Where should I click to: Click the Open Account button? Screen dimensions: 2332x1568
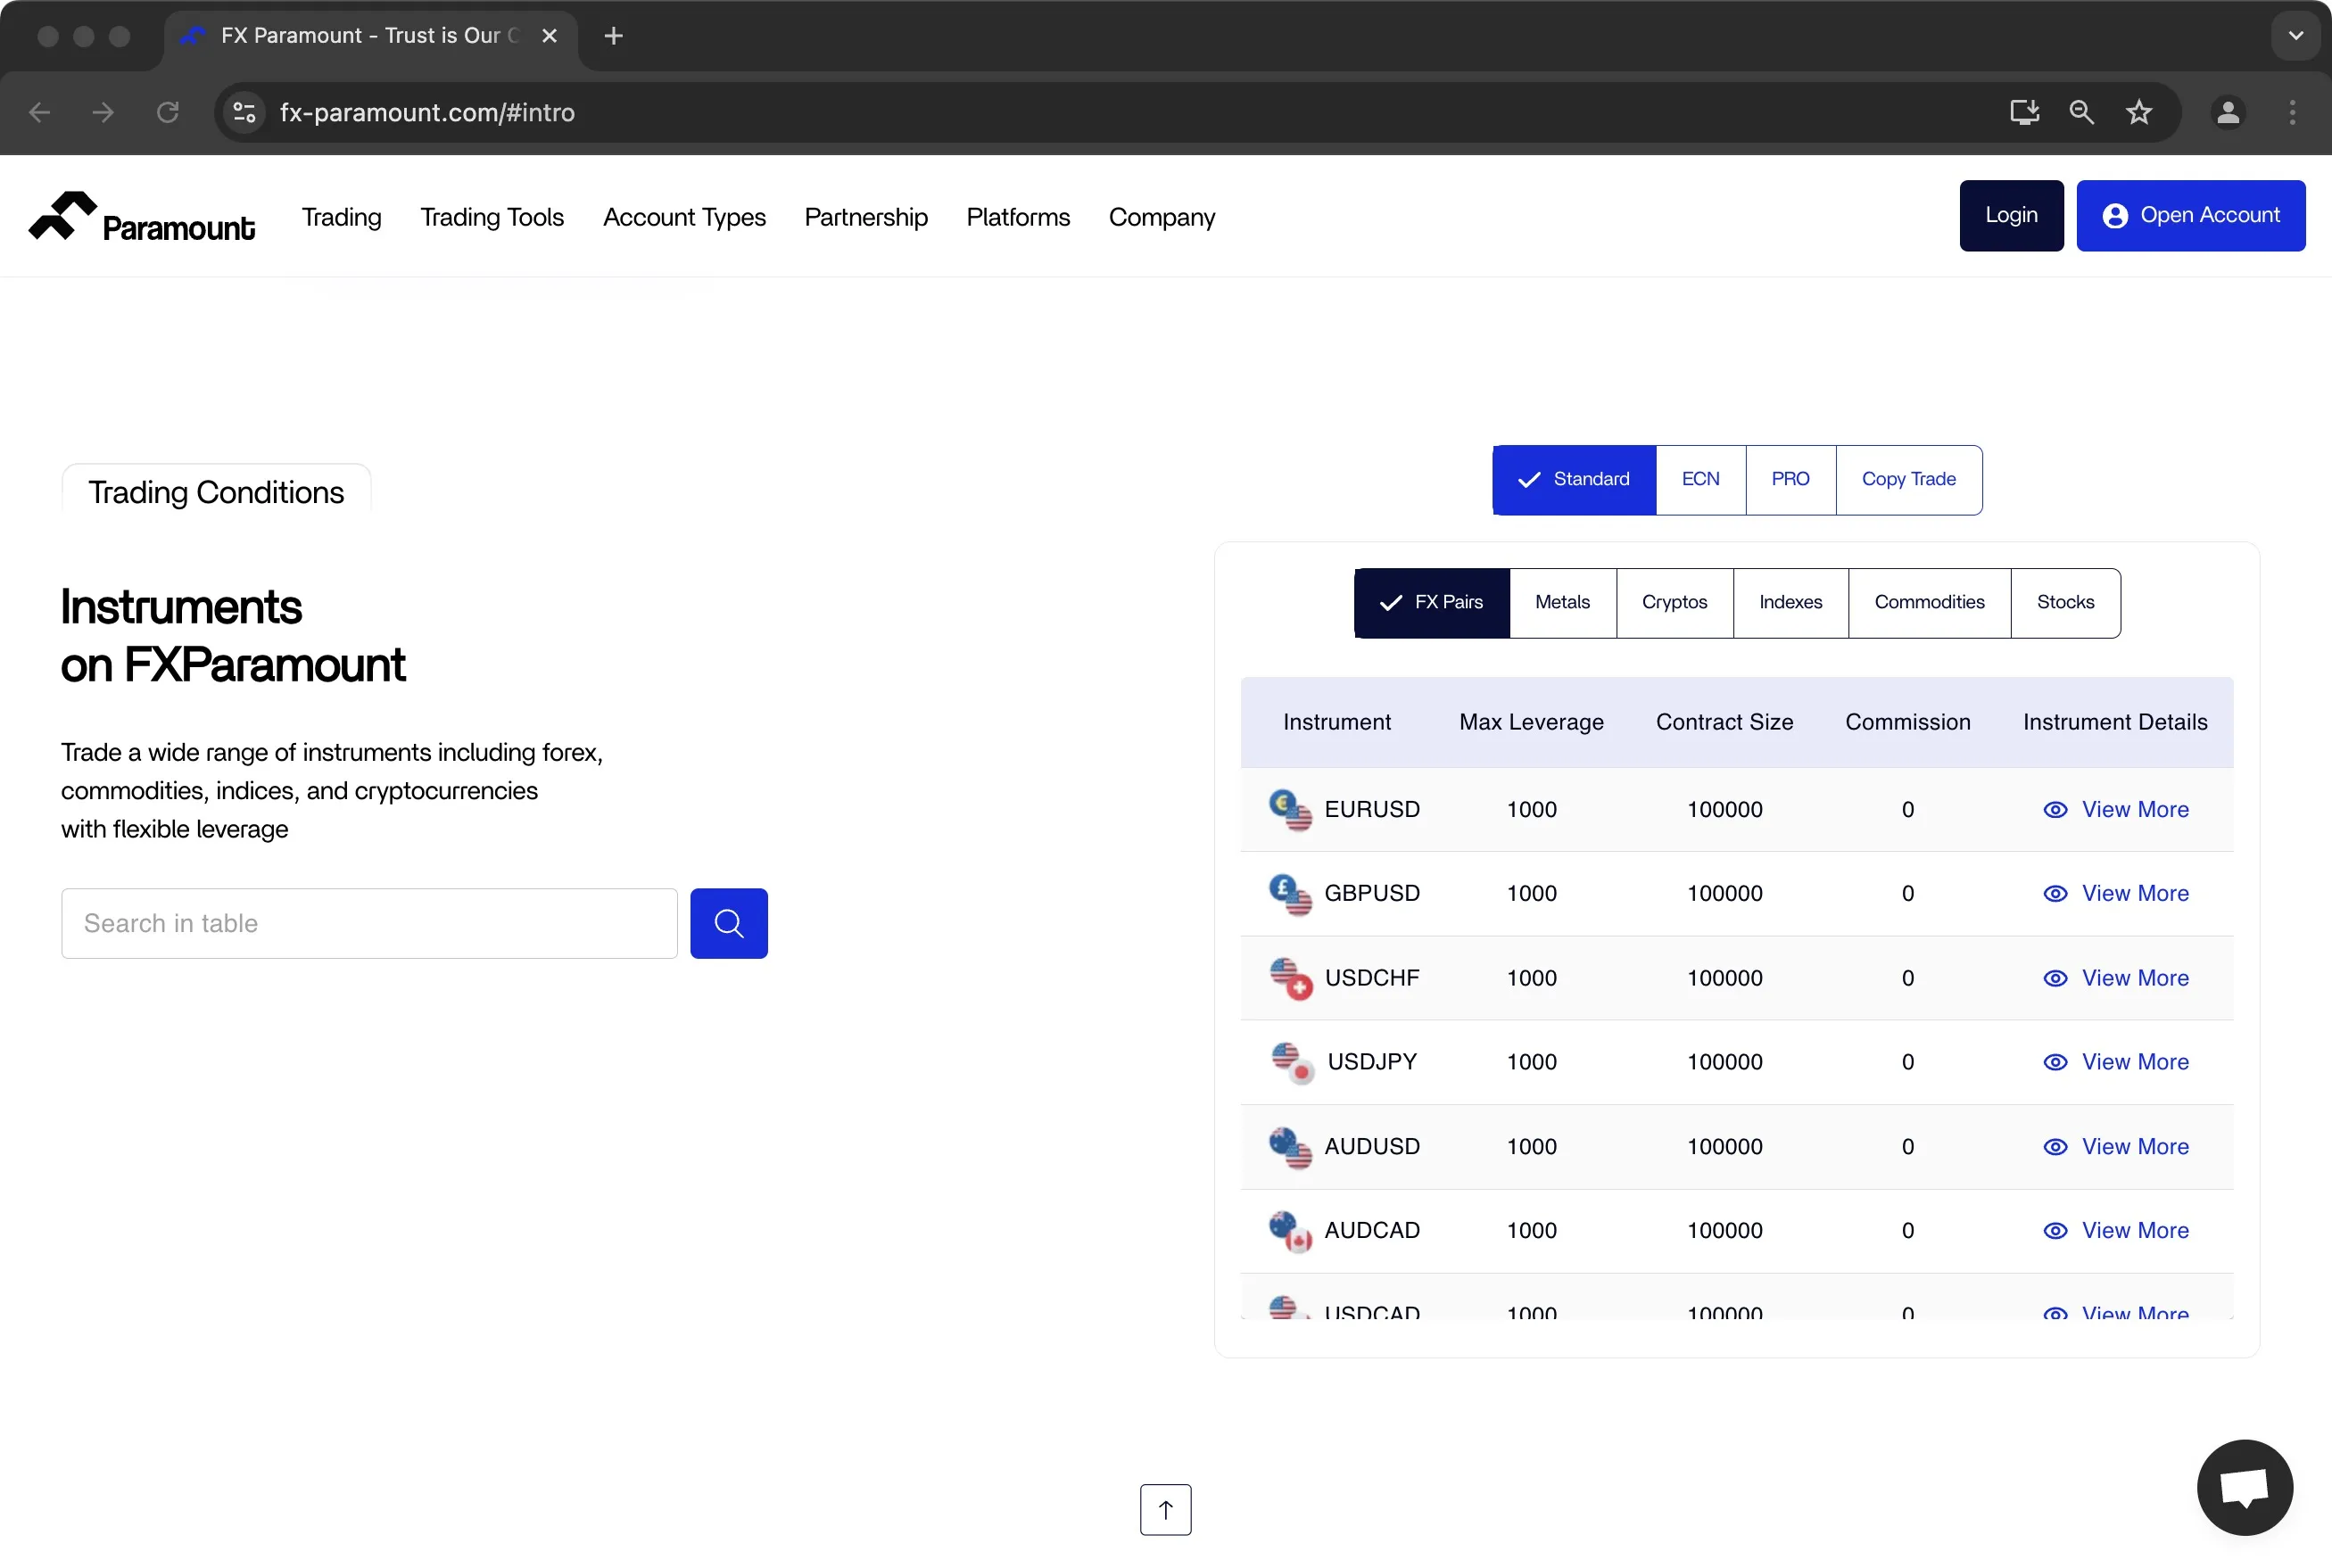click(x=2190, y=215)
